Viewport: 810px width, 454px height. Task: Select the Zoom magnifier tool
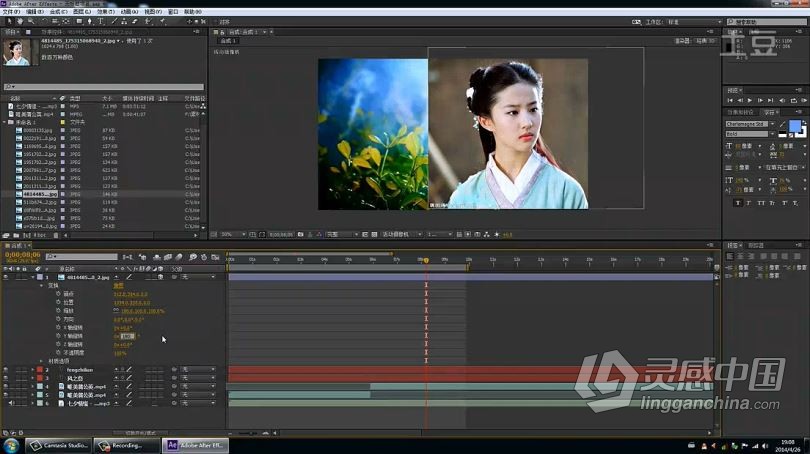pos(31,21)
